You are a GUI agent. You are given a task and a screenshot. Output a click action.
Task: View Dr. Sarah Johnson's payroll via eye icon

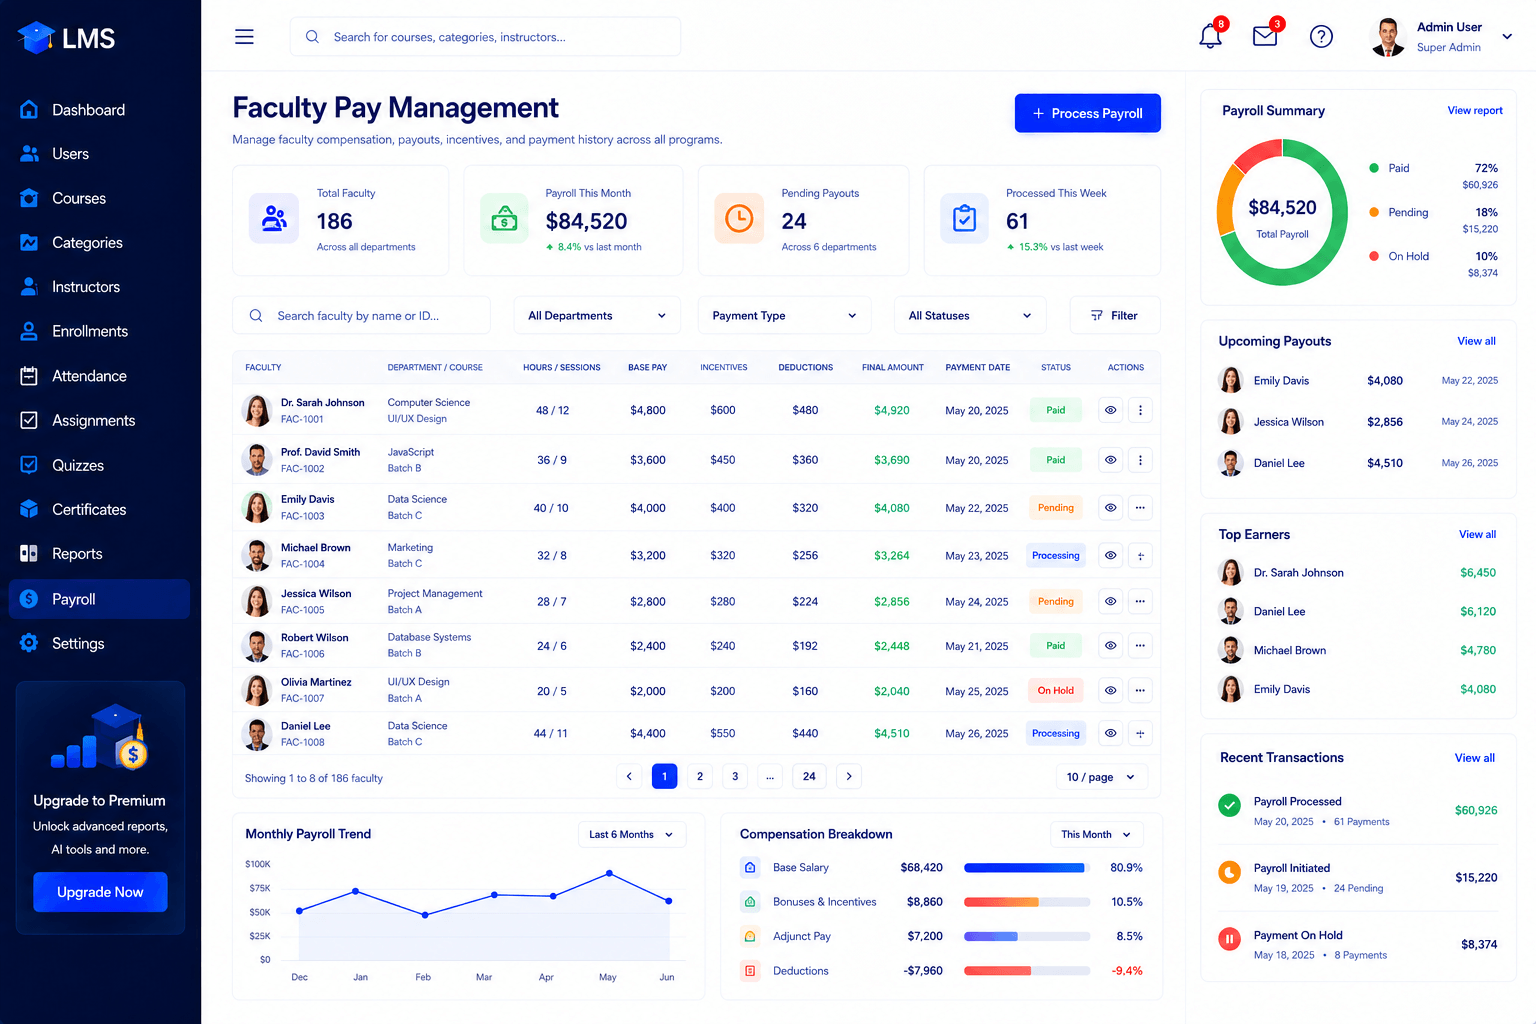tap(1110, 410)
